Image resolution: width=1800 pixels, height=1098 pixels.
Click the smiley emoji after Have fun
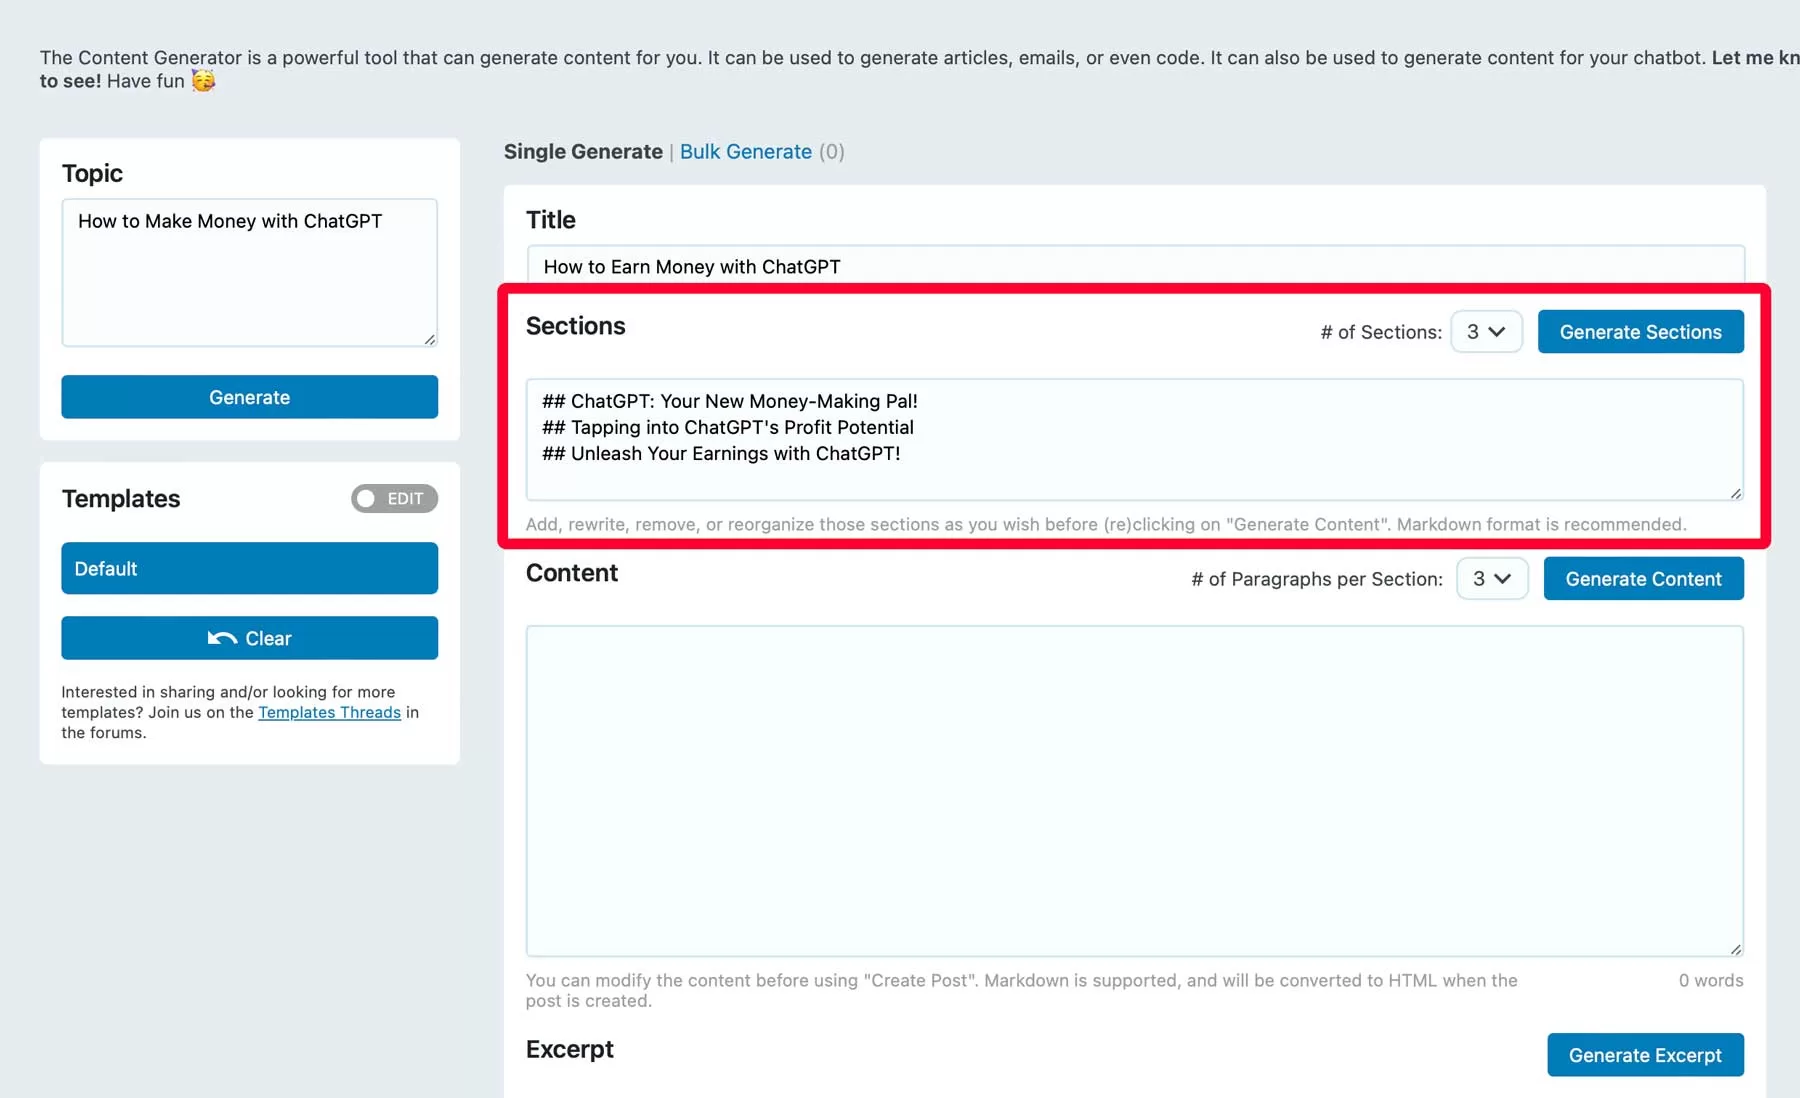[x=203, y=81]
